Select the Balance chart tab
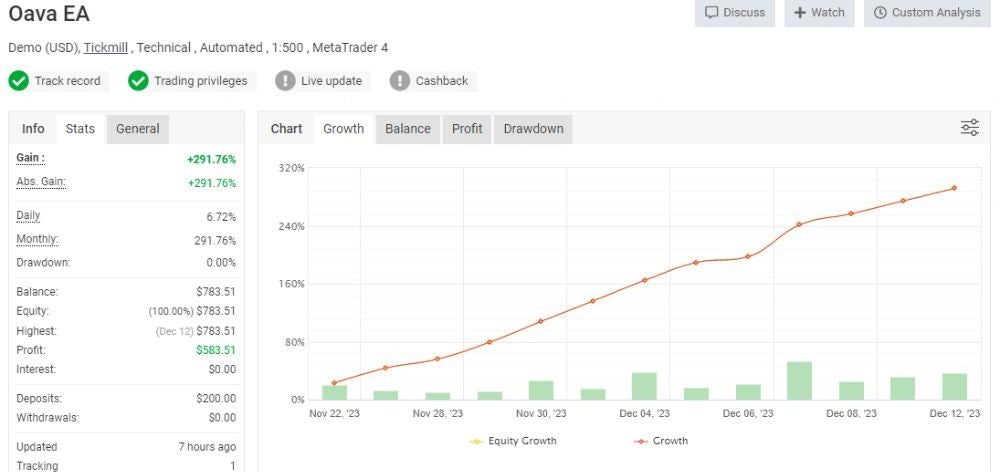 [408, 129]
